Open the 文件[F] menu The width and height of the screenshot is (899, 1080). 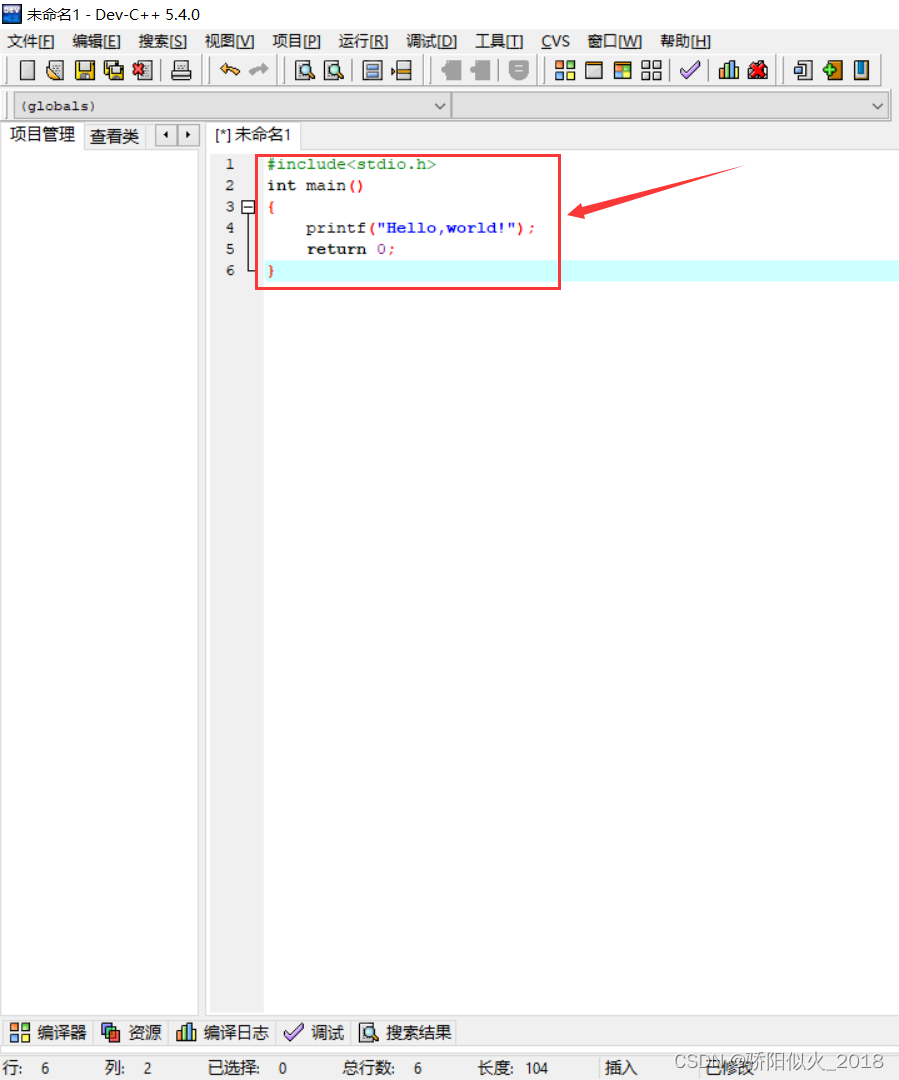31,41
